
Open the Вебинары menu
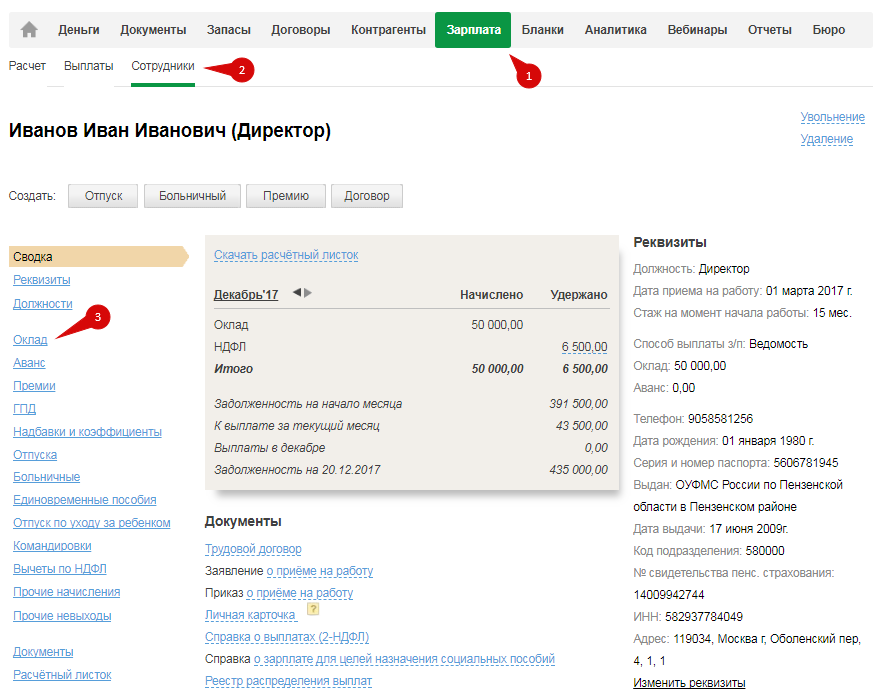[x=697, y=30]
